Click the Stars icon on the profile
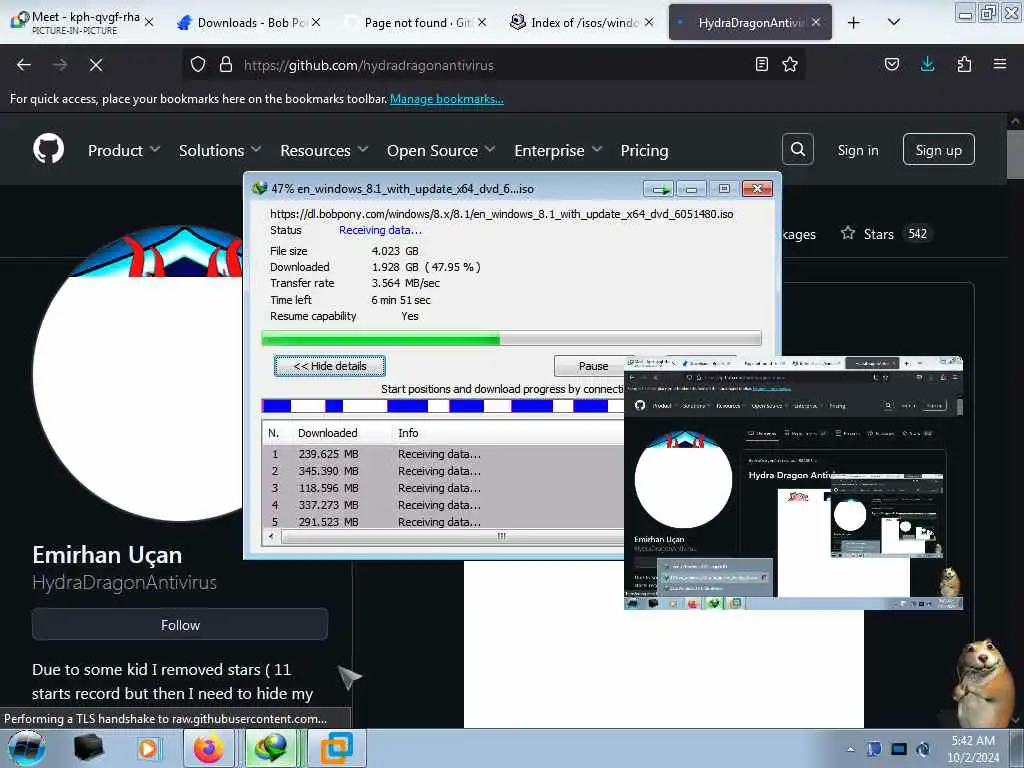 (x=848, y=233)
